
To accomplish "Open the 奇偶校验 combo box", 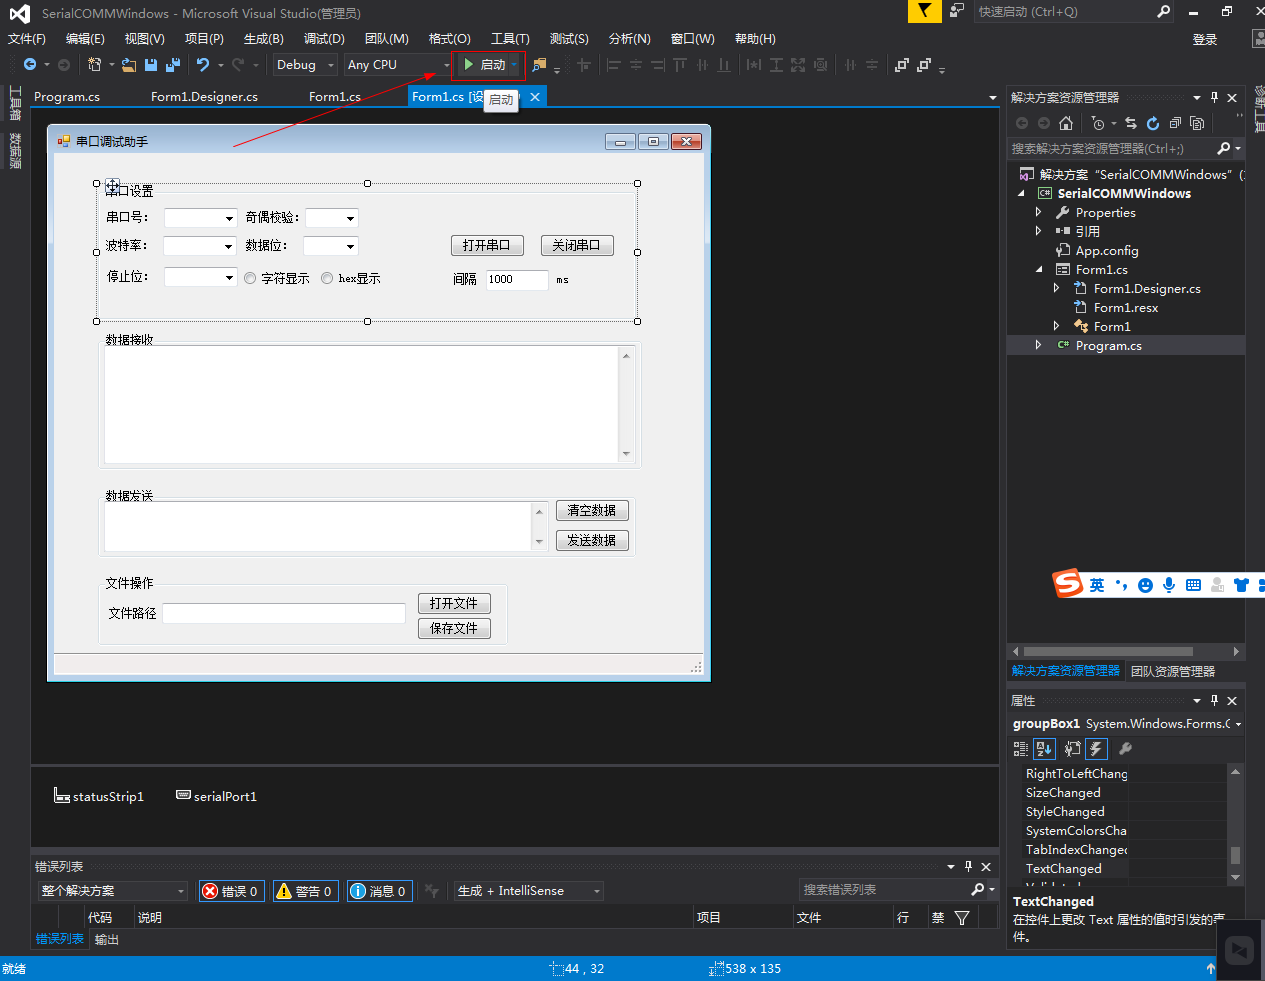I will point(331,218).
